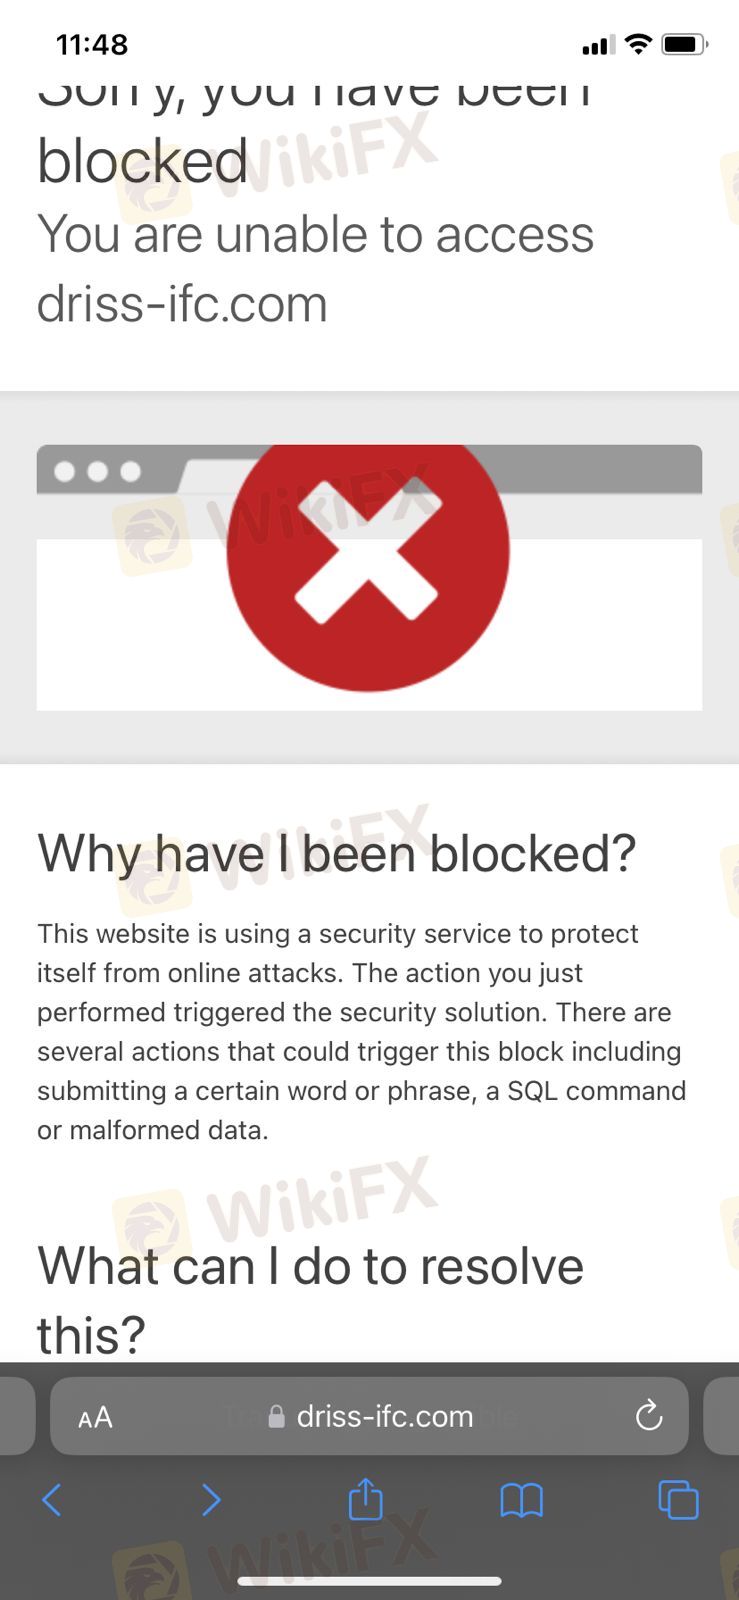Tap the Safari back arrow
Viewport: 739px width, 1600px height.
pyautogui.click(x=52, y=1500)
